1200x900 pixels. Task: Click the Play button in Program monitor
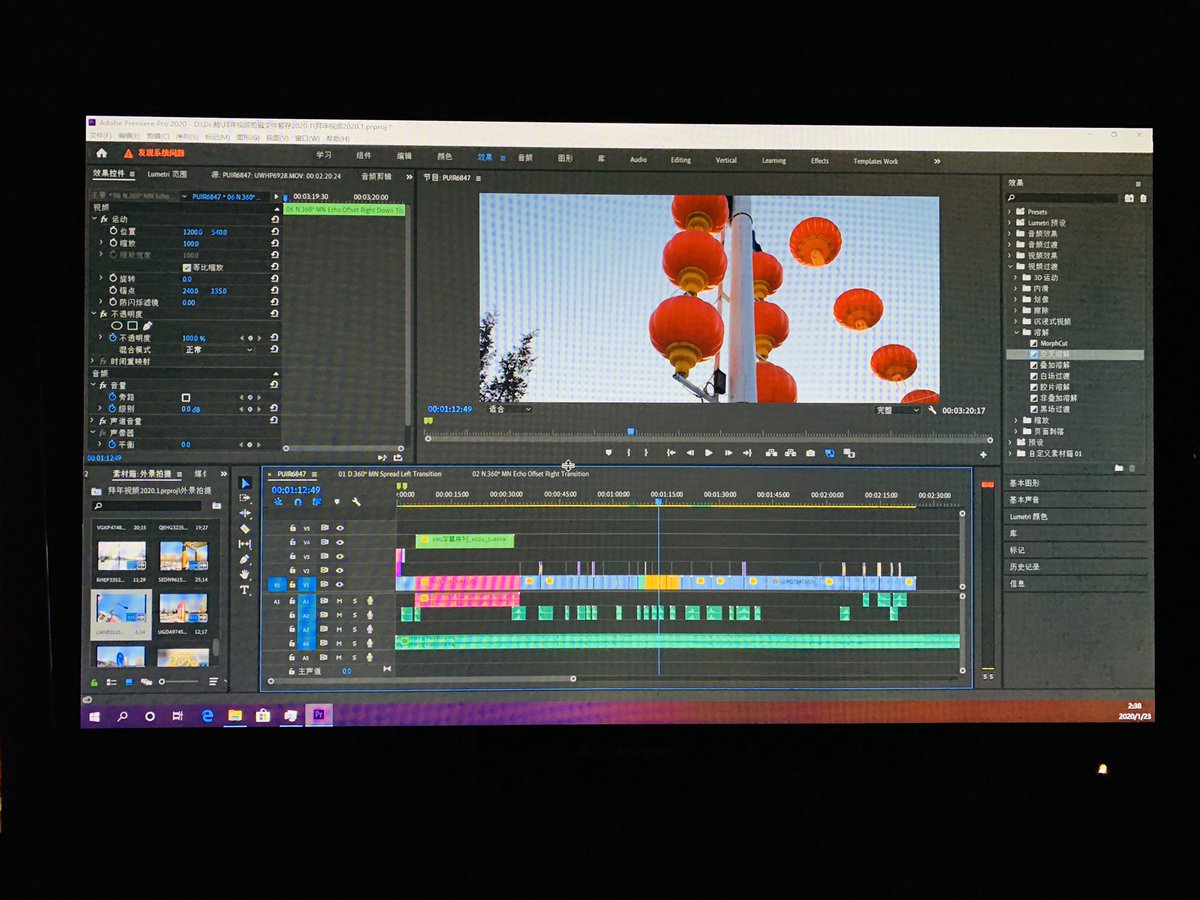[x=709, y=453]
